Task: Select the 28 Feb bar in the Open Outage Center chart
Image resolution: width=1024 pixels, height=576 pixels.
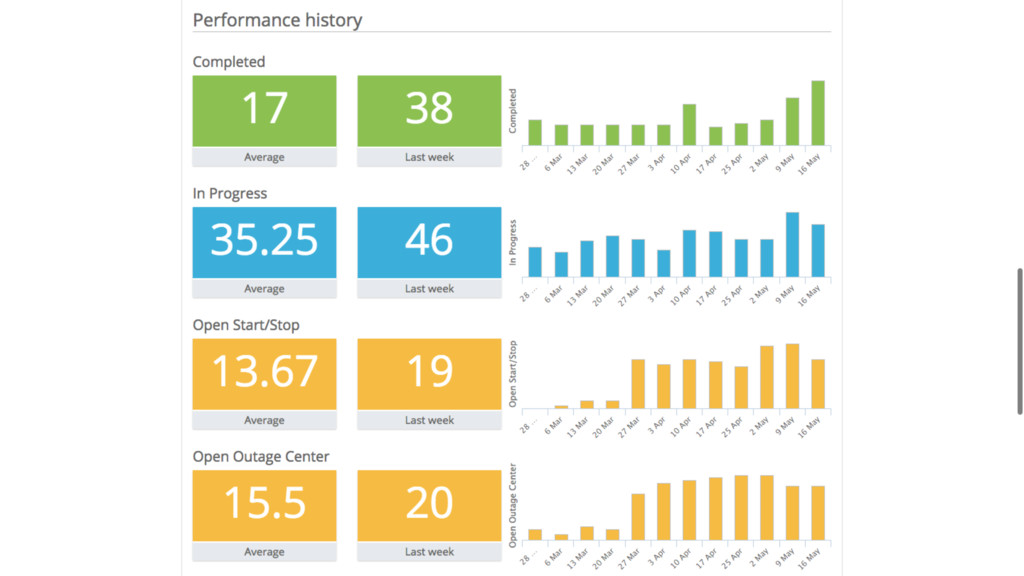Action: 535,535
